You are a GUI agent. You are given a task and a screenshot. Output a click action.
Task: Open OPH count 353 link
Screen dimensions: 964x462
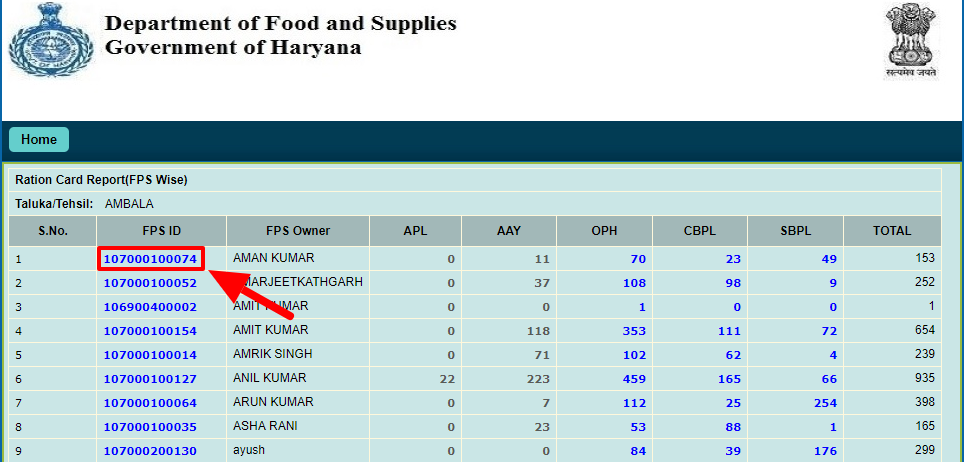coord(634,332)
